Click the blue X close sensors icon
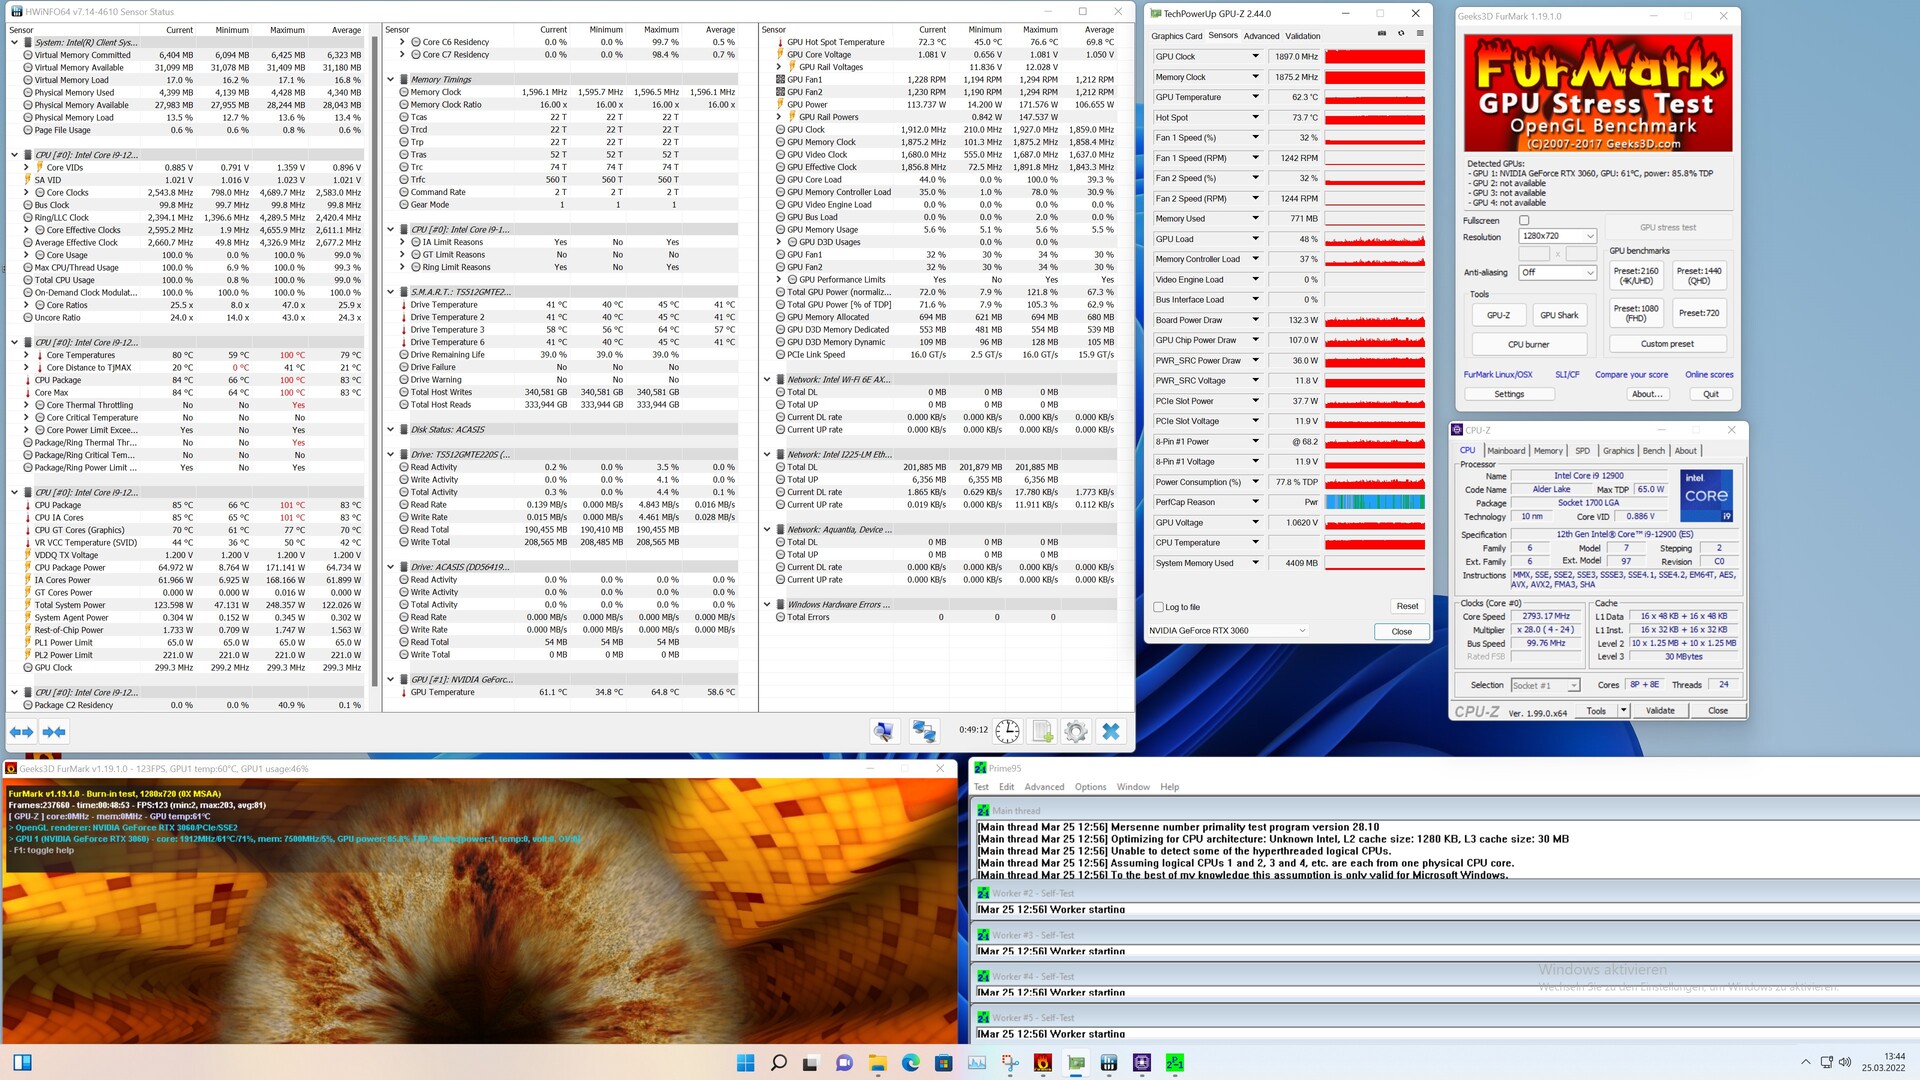Screen dimensions: 1920x1080 pos(1110,732)
